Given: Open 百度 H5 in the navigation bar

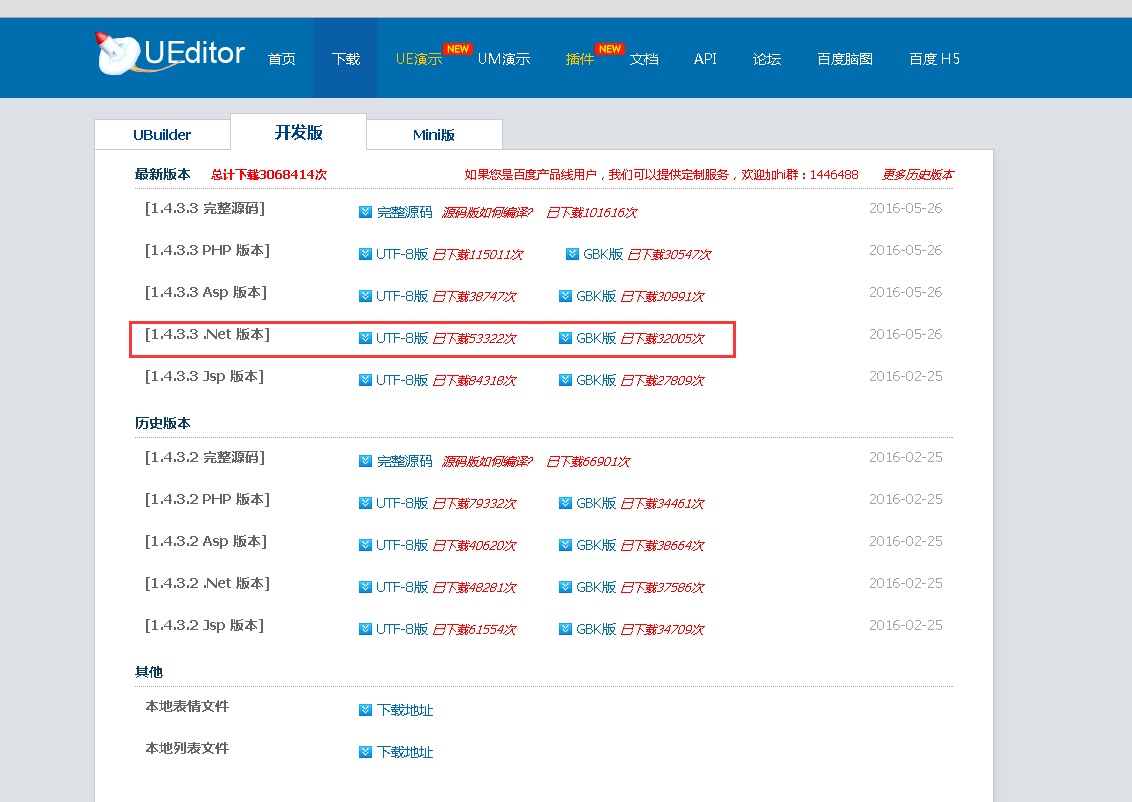Looking at the screenshot, I should (934, 59).
